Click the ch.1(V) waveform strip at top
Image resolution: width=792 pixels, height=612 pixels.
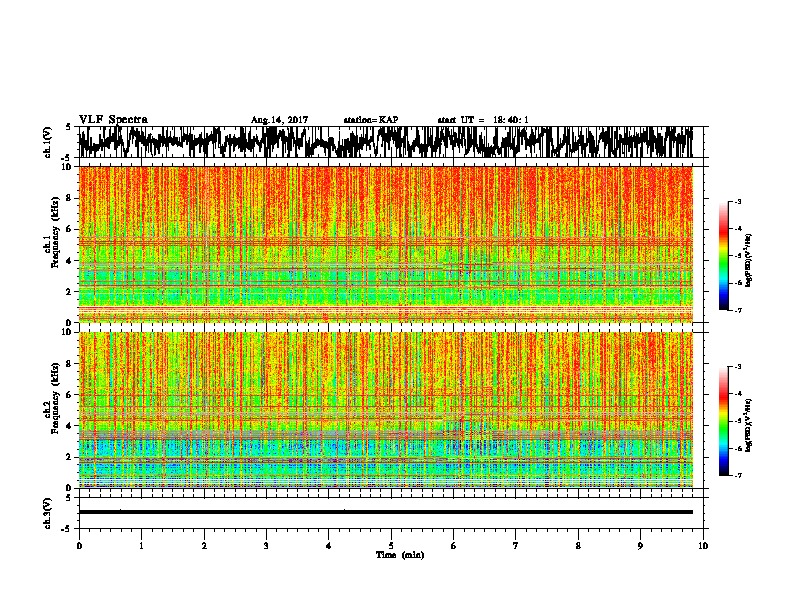390,142
